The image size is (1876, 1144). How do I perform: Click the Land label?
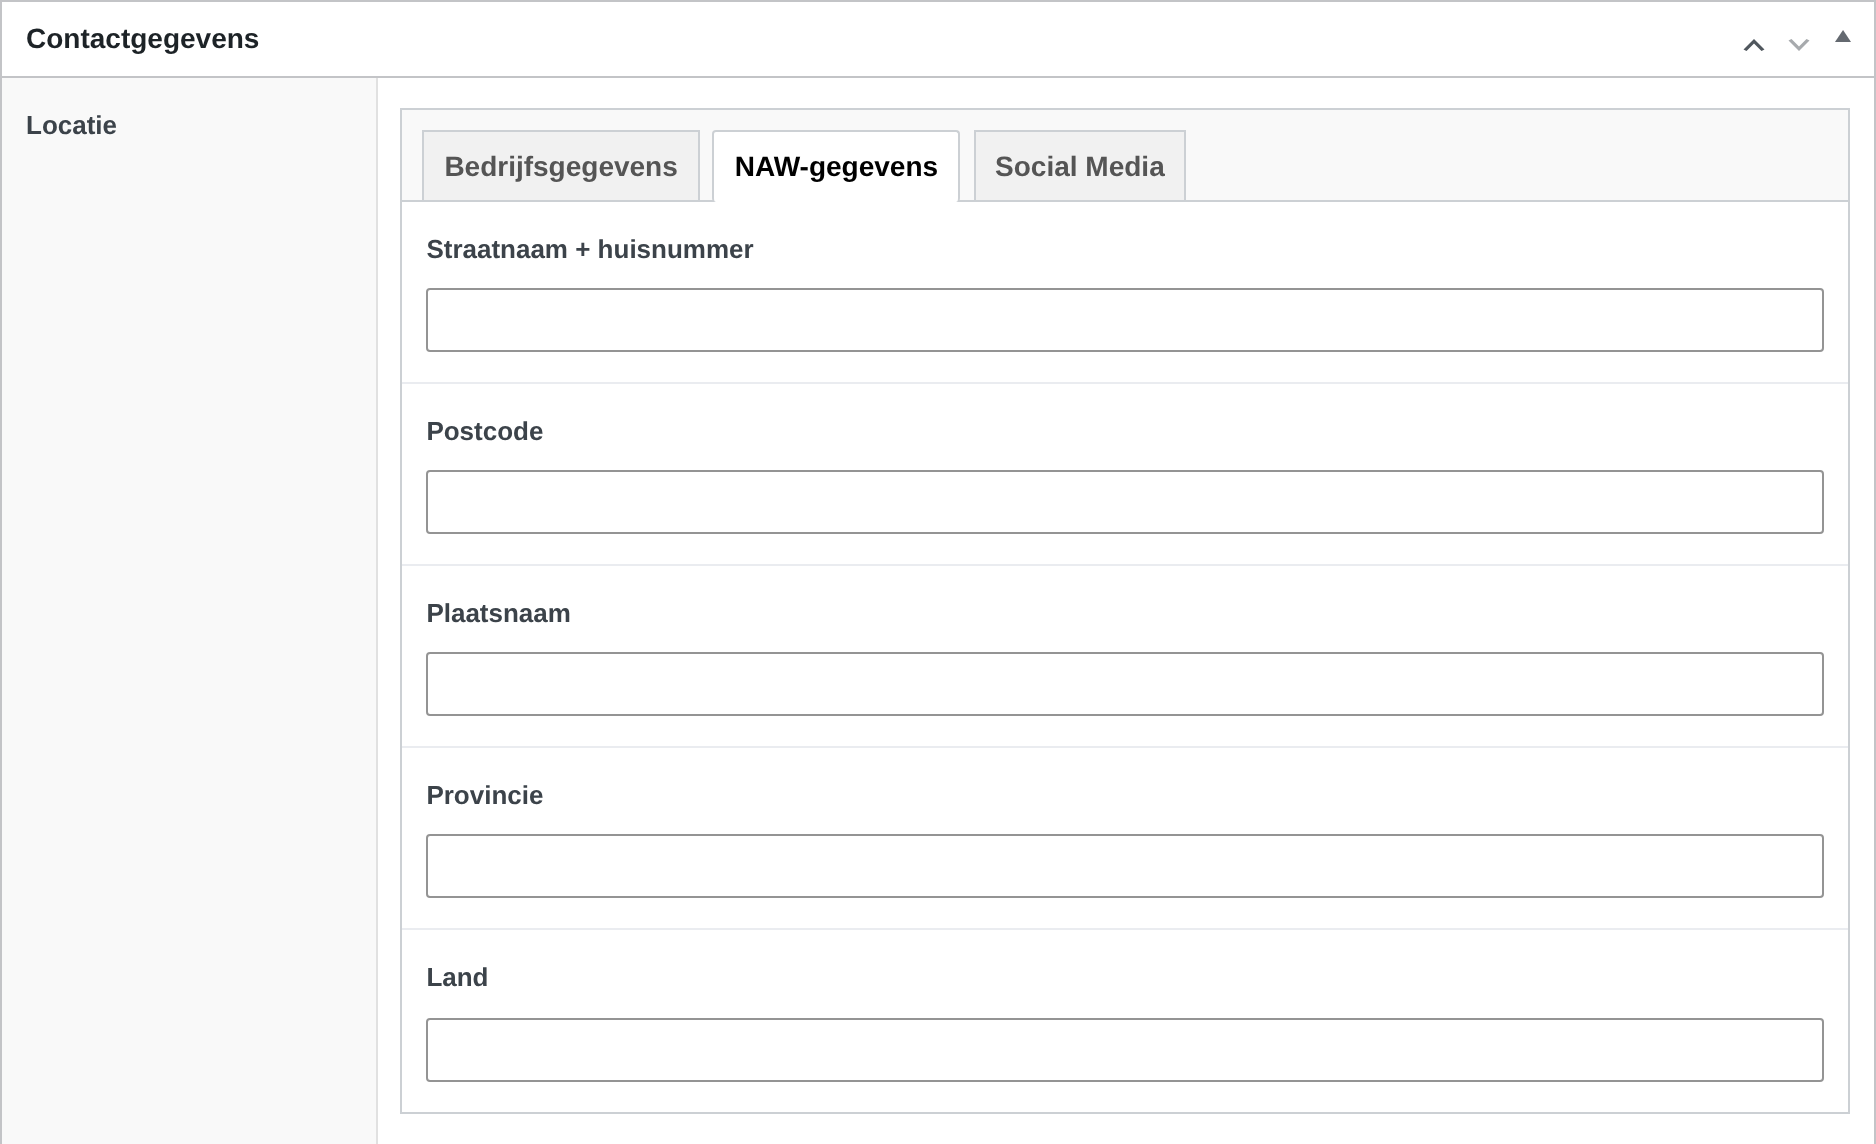[x=457, y=977]
